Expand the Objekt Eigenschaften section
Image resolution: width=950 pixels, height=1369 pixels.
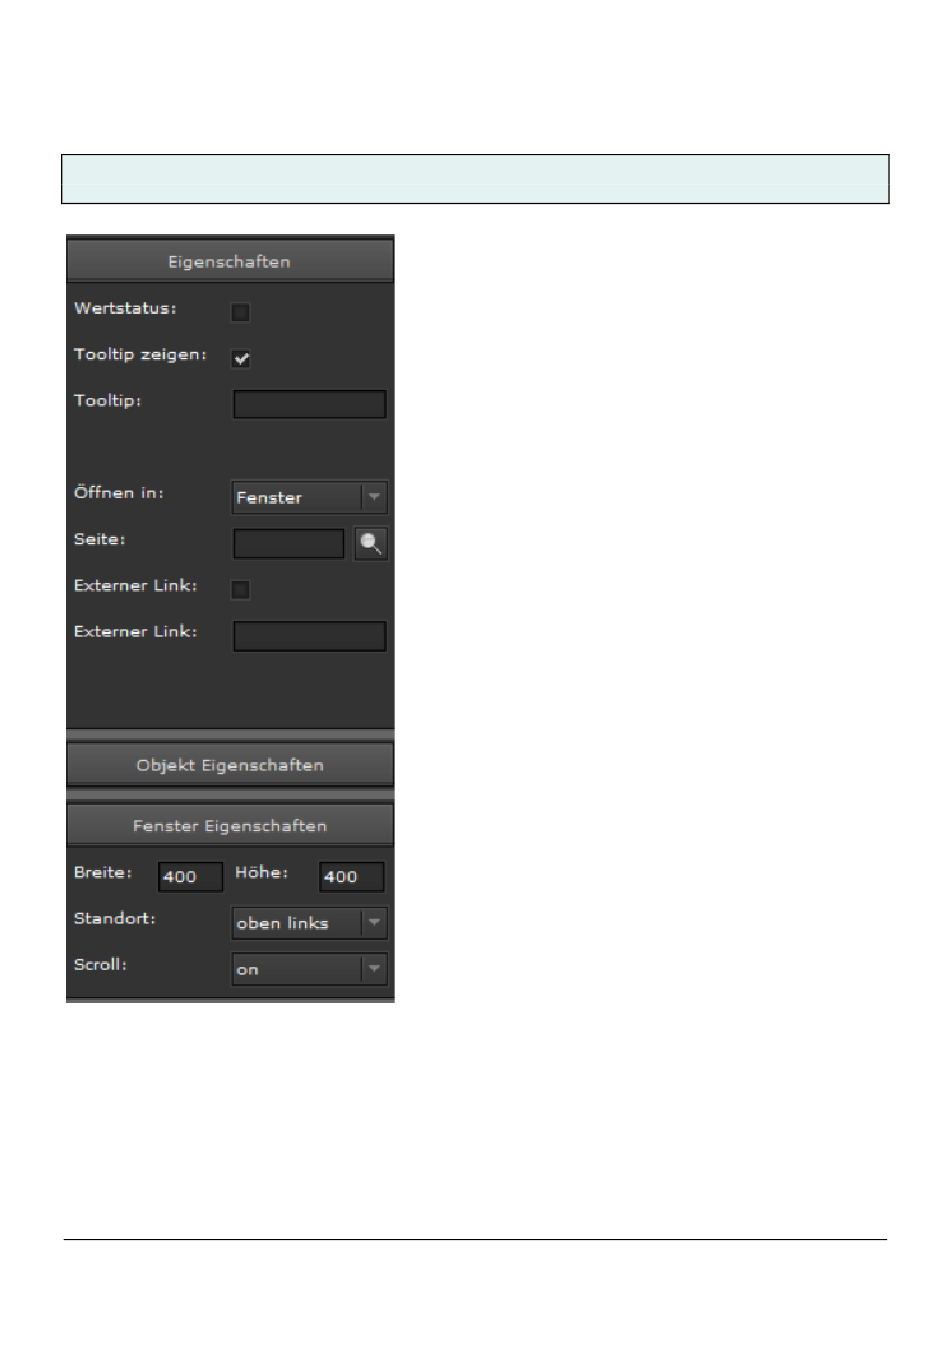(230, 765)
